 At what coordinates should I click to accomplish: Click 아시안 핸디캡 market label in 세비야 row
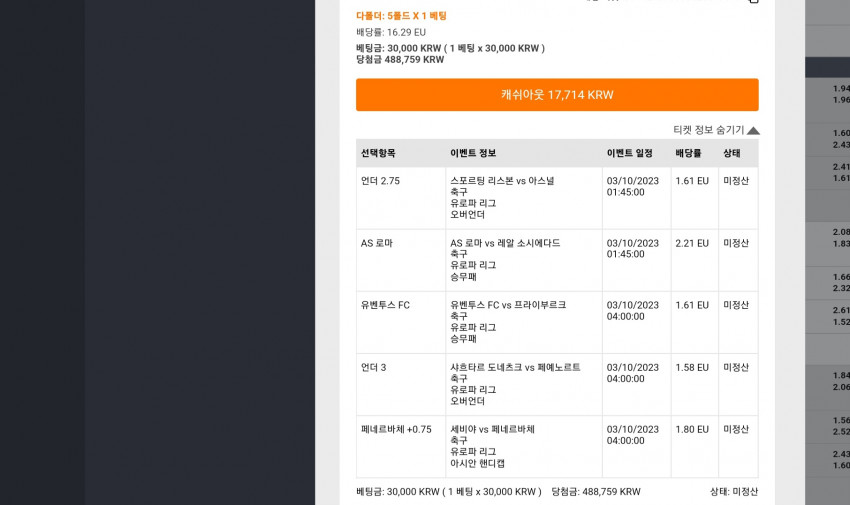477,463
